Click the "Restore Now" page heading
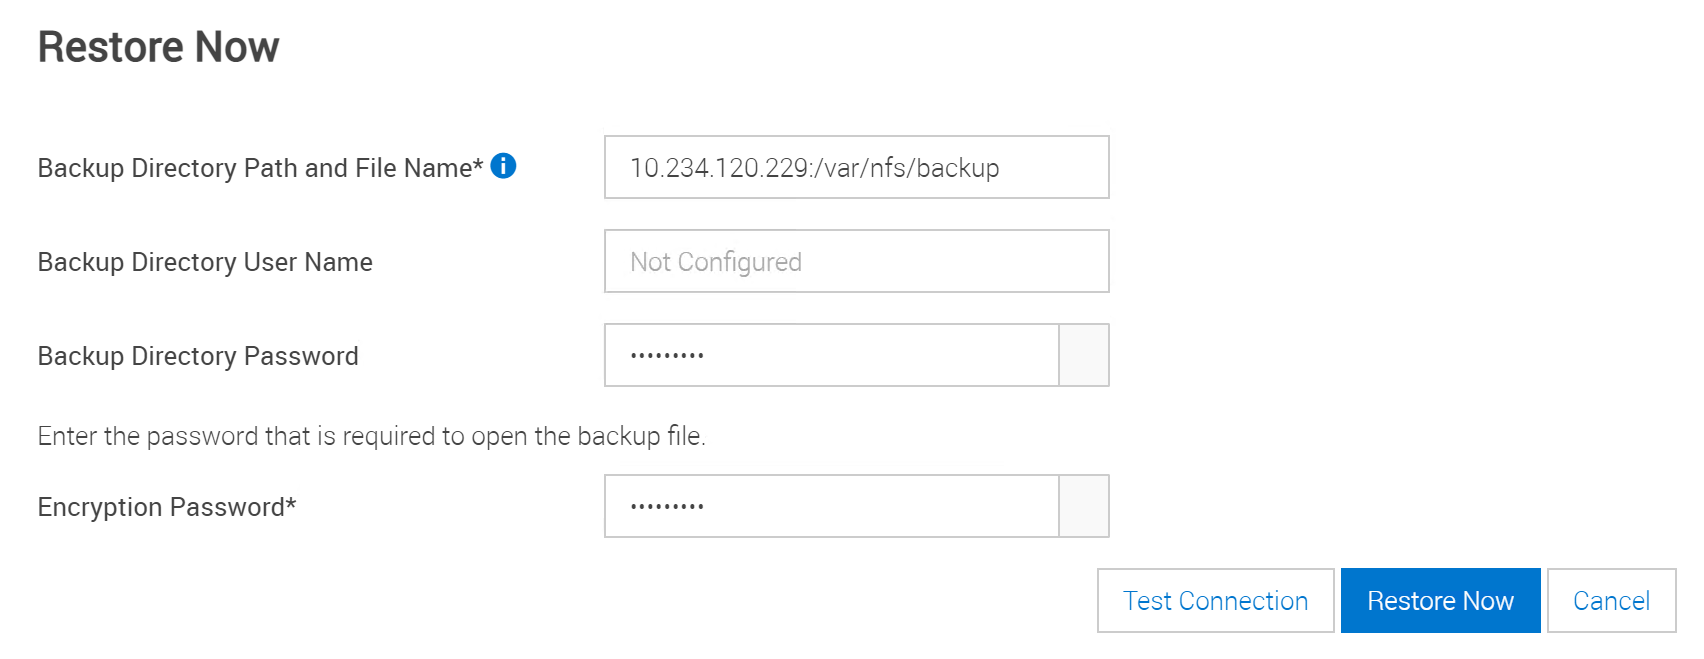Screen dimensions: 1704x659 tap(158, 47)
